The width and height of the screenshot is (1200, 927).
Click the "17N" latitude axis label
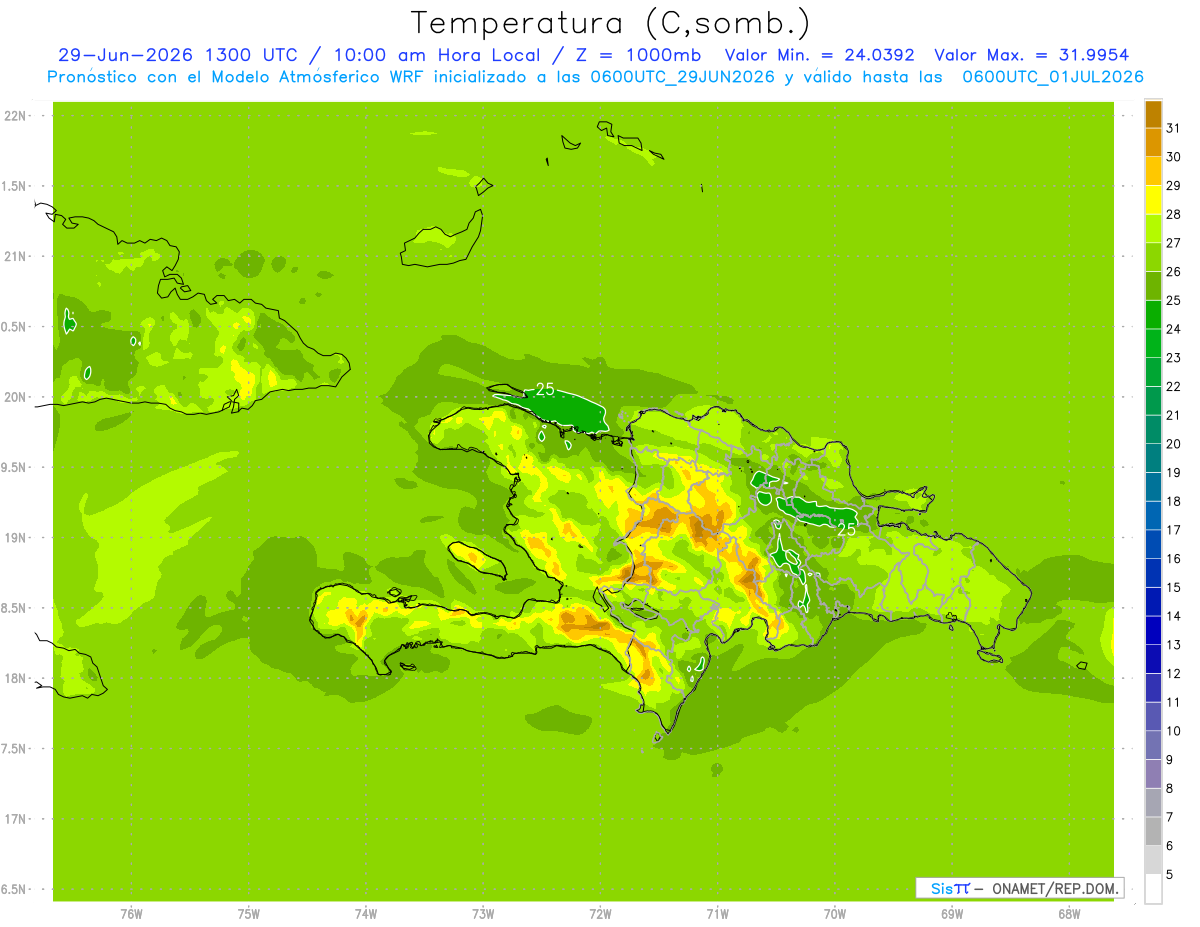click(15, 819)
